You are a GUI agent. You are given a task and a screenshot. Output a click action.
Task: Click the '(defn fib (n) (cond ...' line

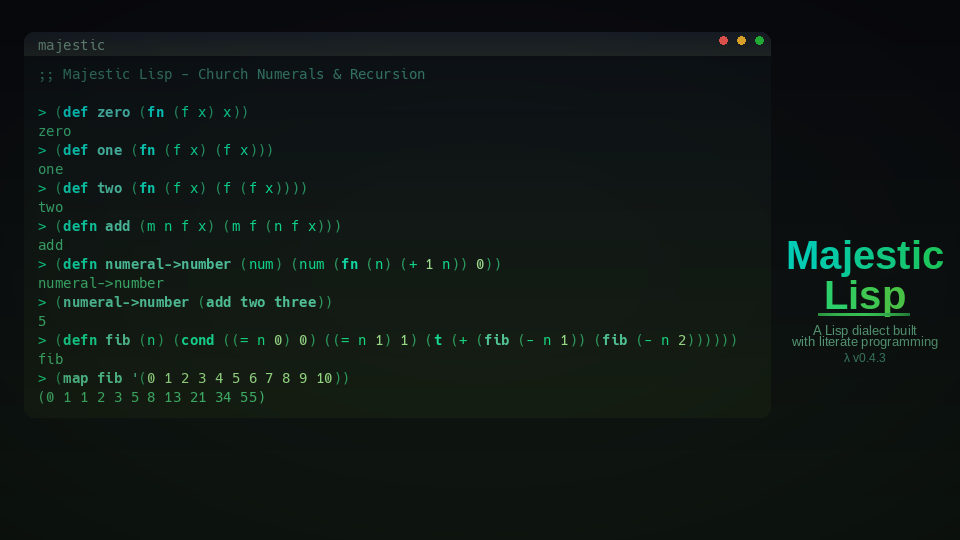(388, 340)
